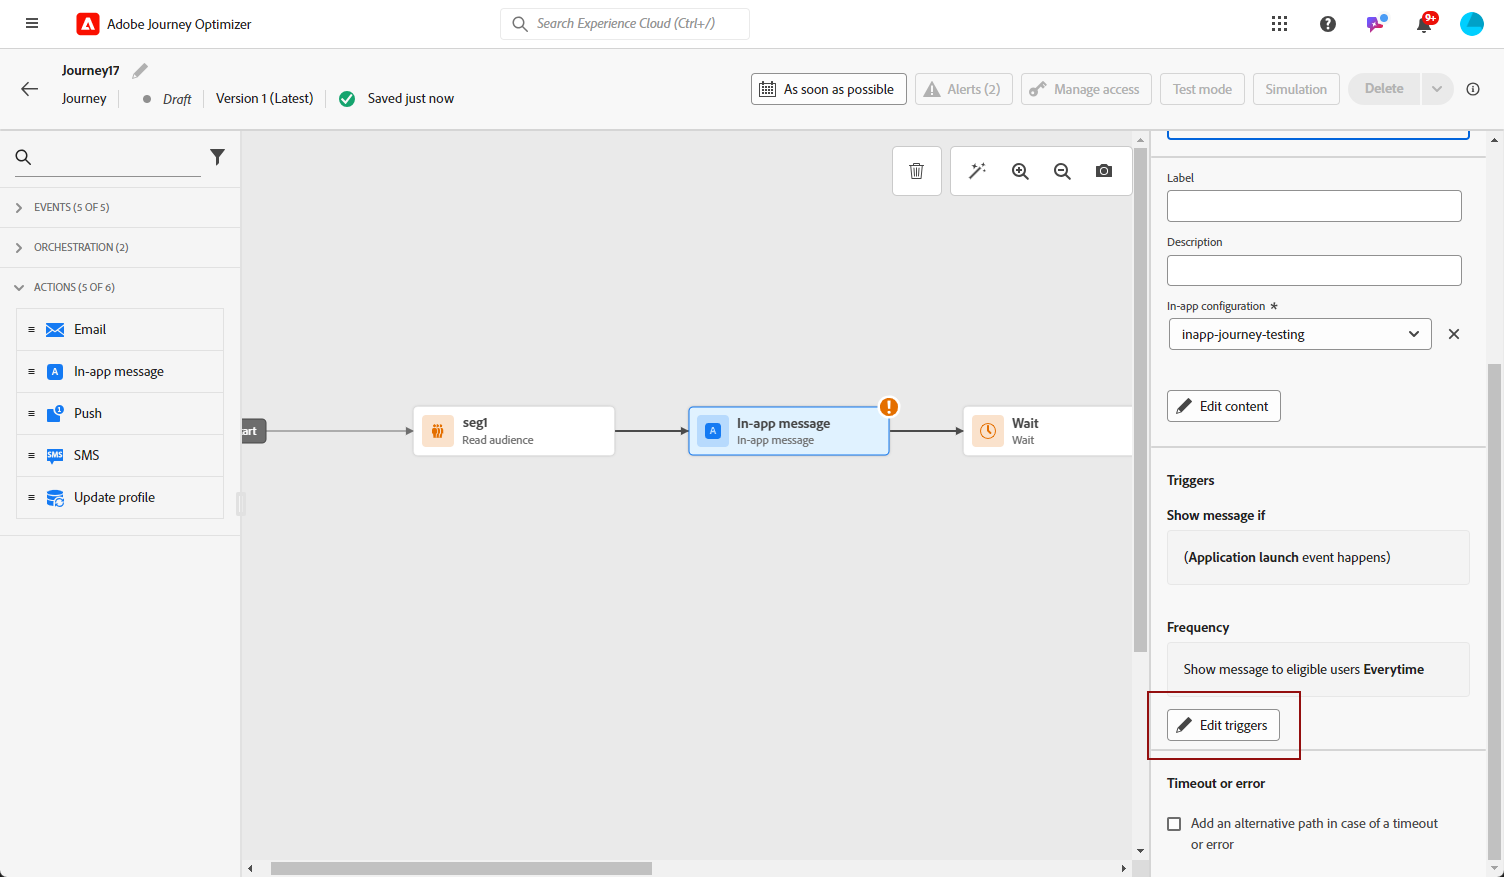Pick the SMS action from palette

tap(120, 456)
